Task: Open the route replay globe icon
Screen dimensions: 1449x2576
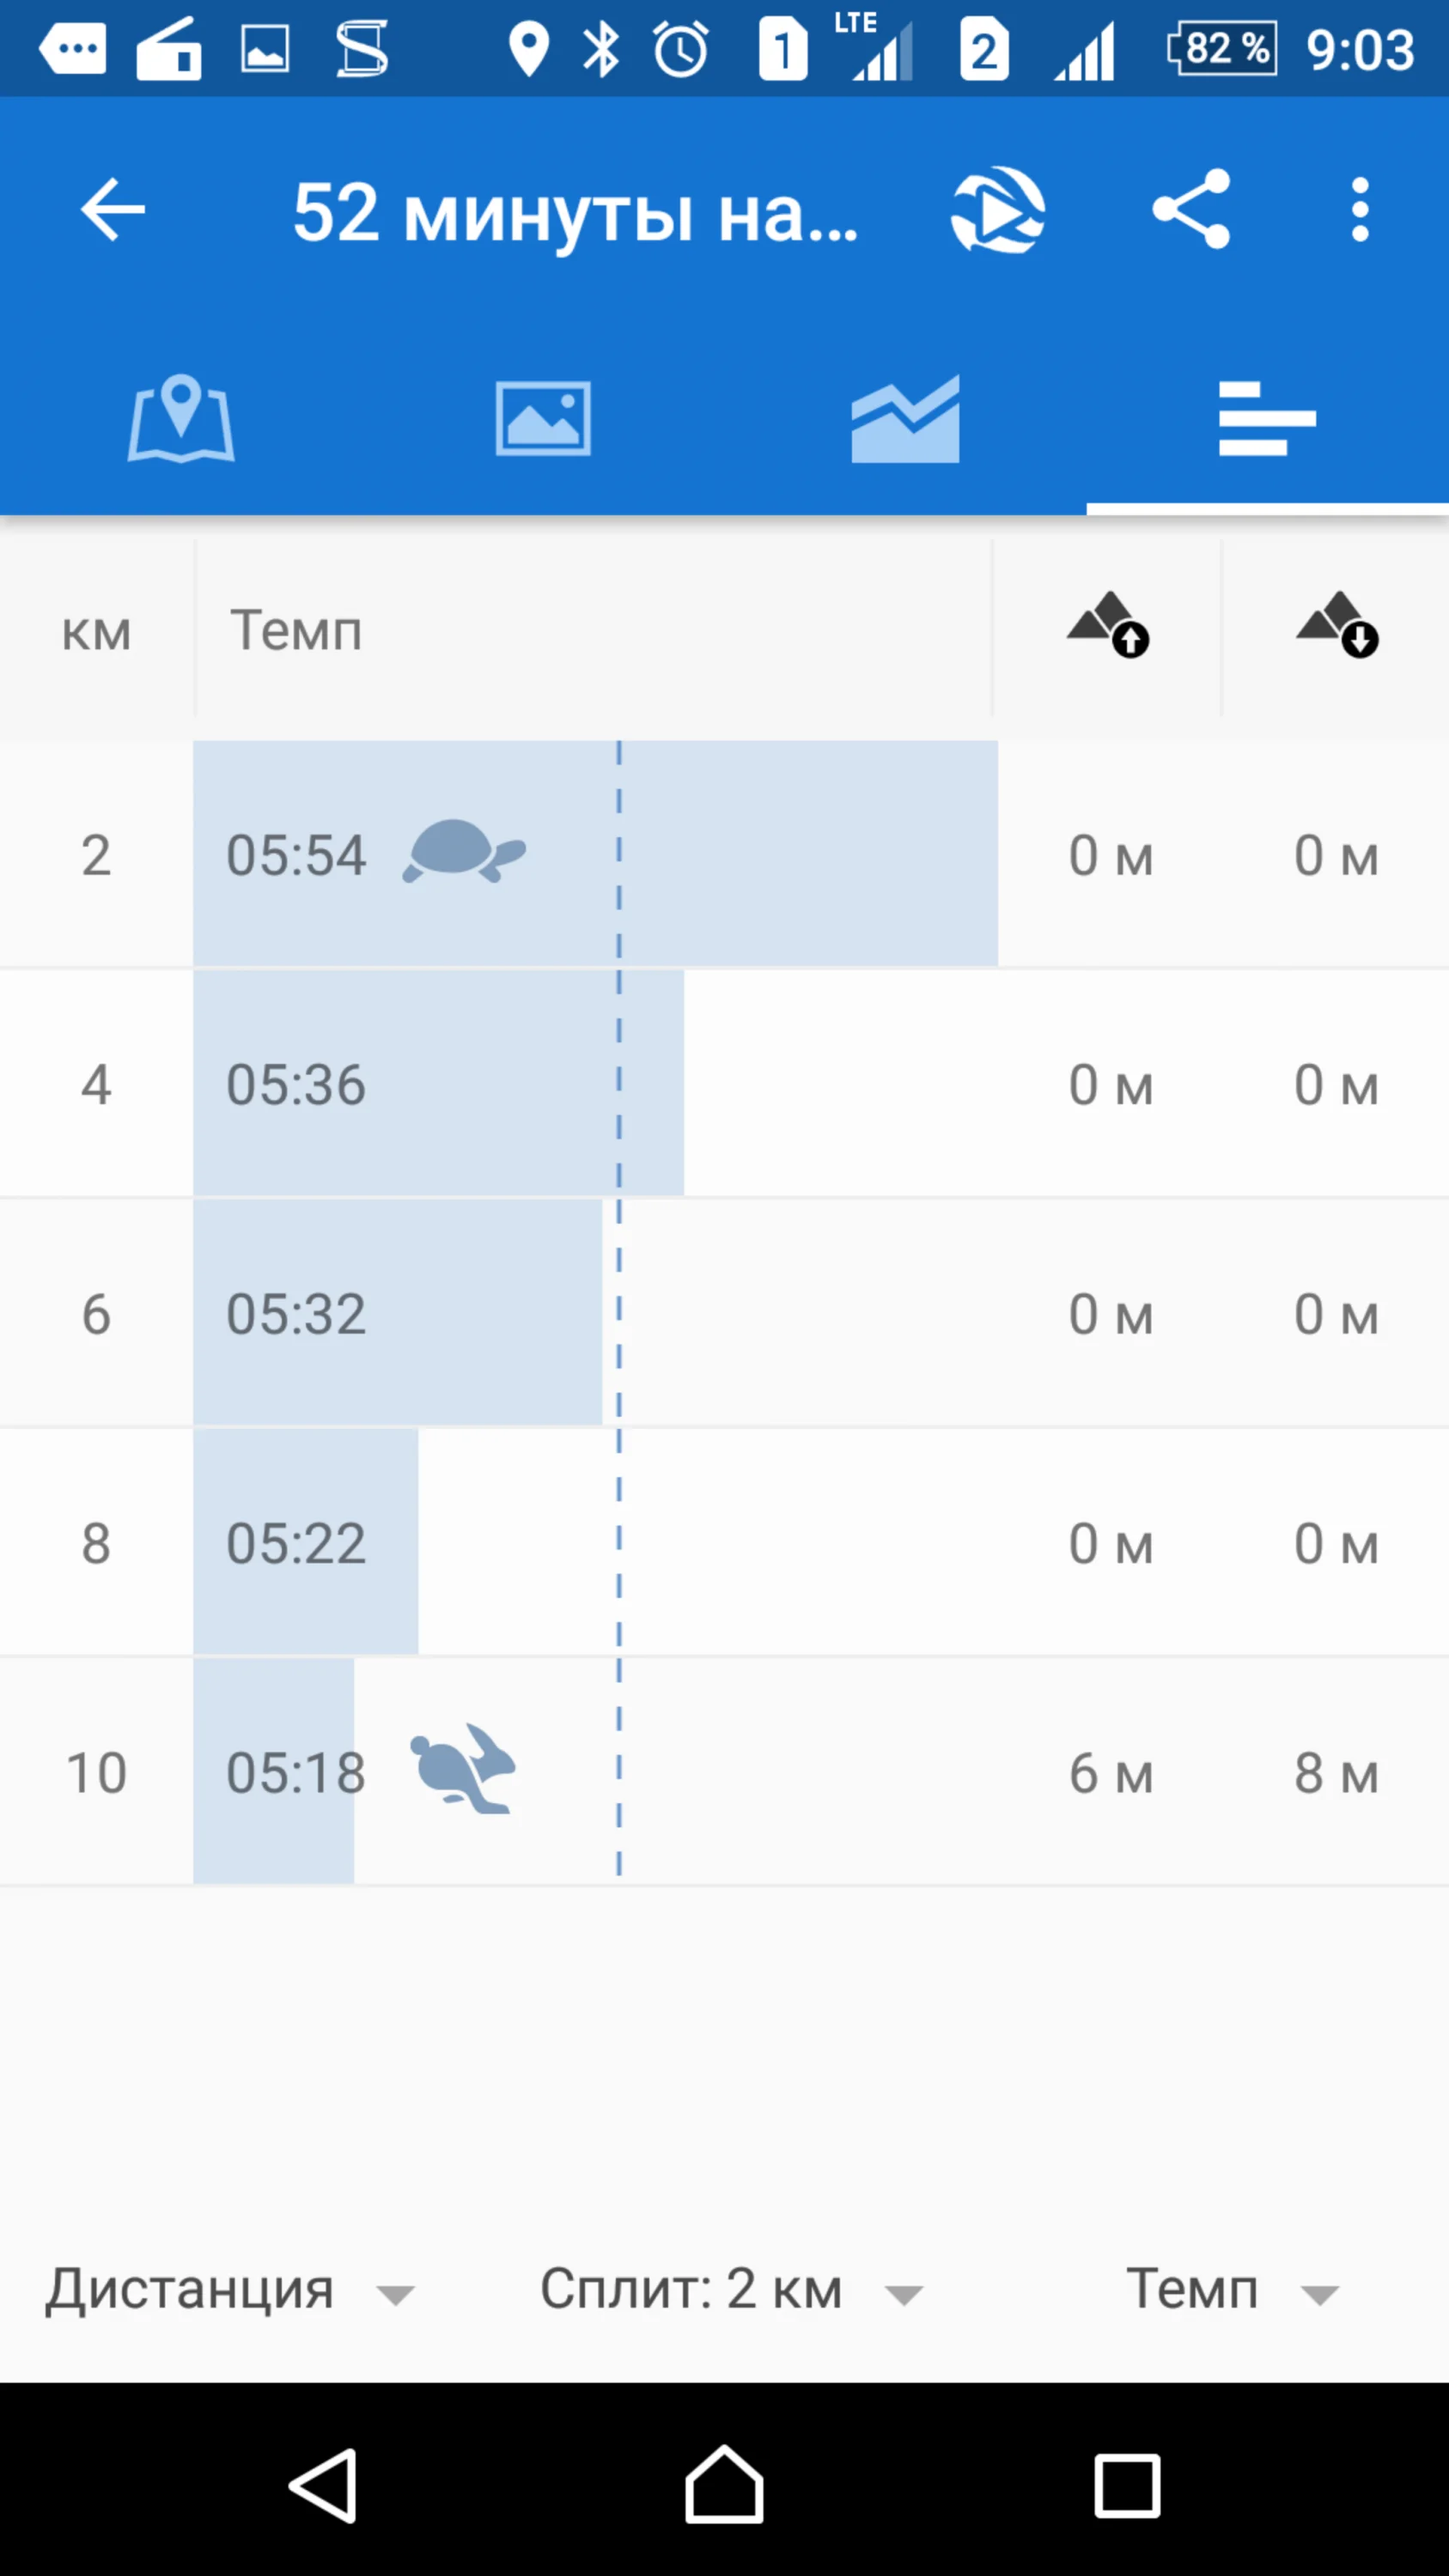Action: click(x=997, y=210)
